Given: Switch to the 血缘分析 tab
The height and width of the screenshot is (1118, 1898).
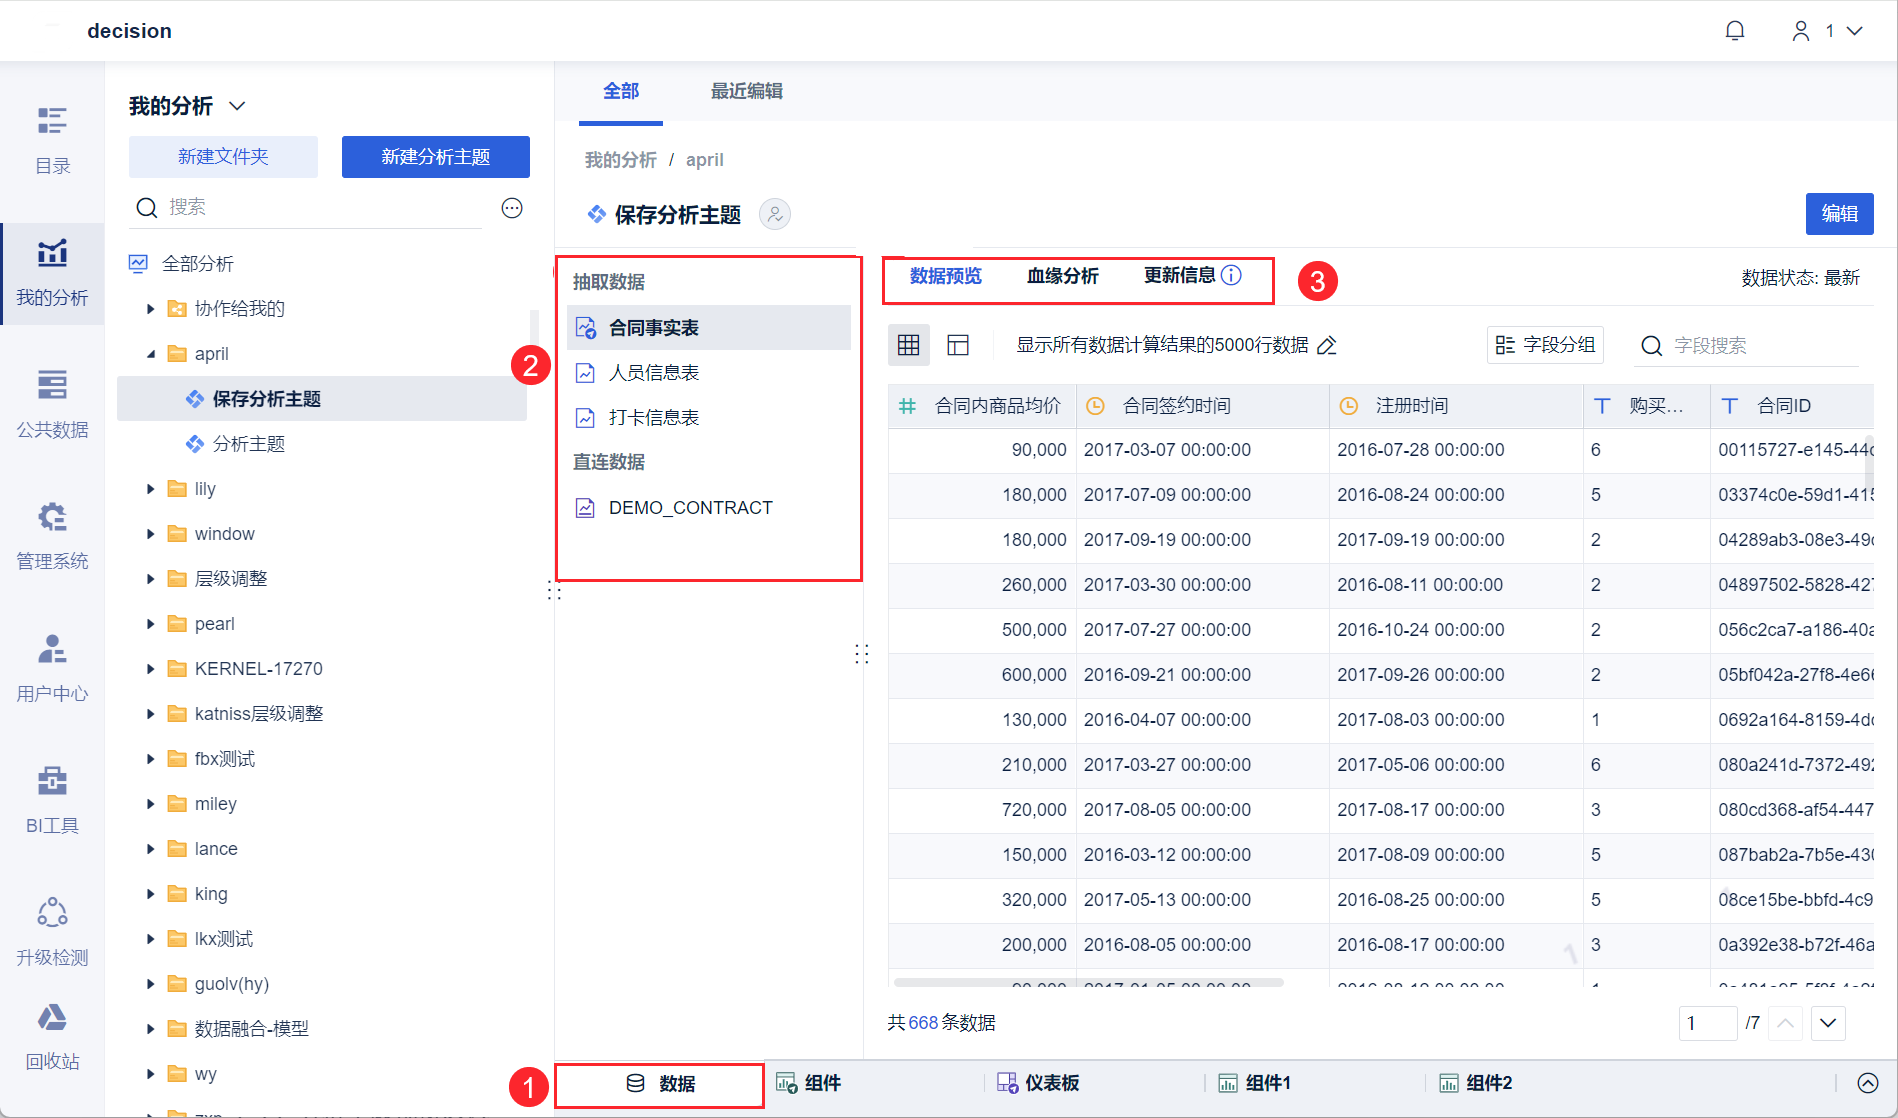Looking at the screenshot, I should 1063,276.
